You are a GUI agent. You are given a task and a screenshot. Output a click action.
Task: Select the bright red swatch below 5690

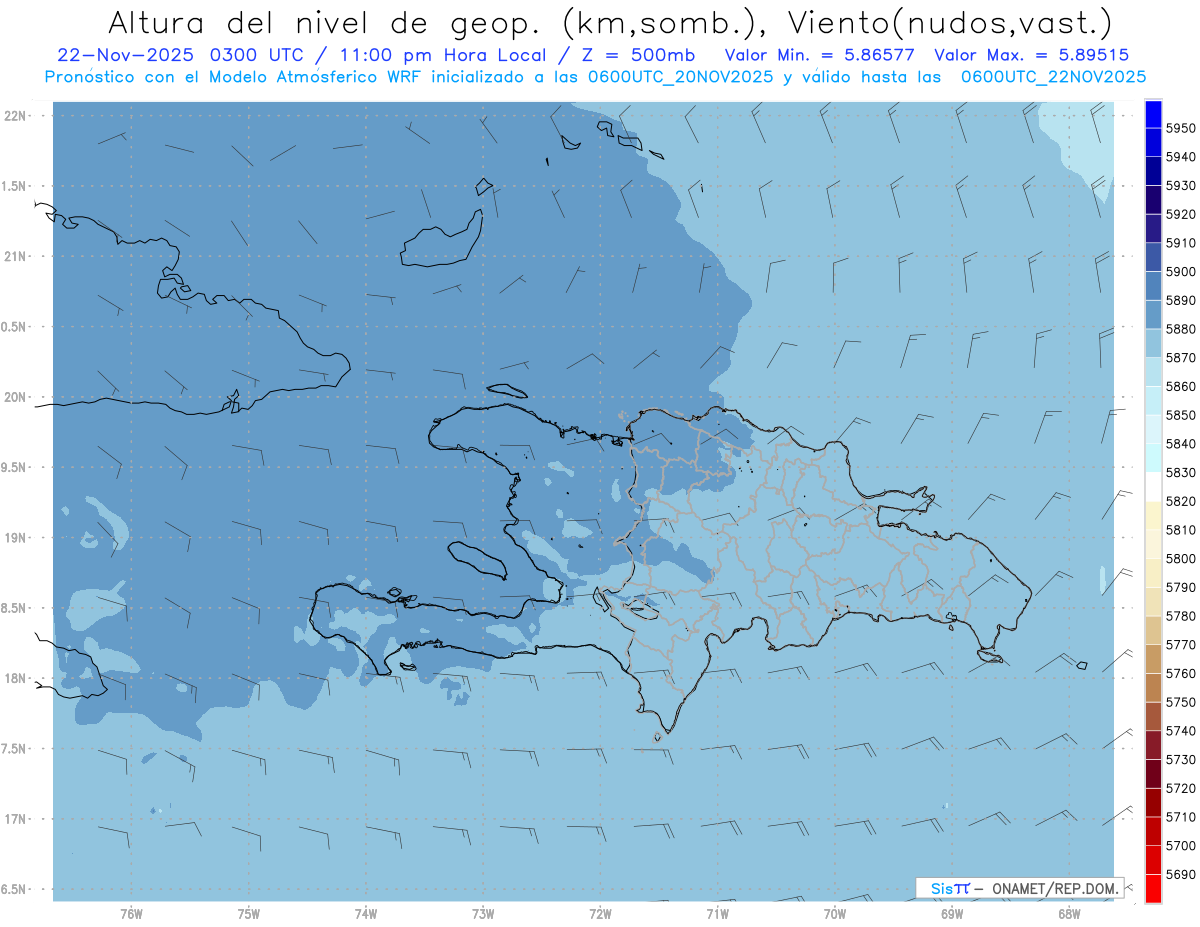[x=1153, y=888]
